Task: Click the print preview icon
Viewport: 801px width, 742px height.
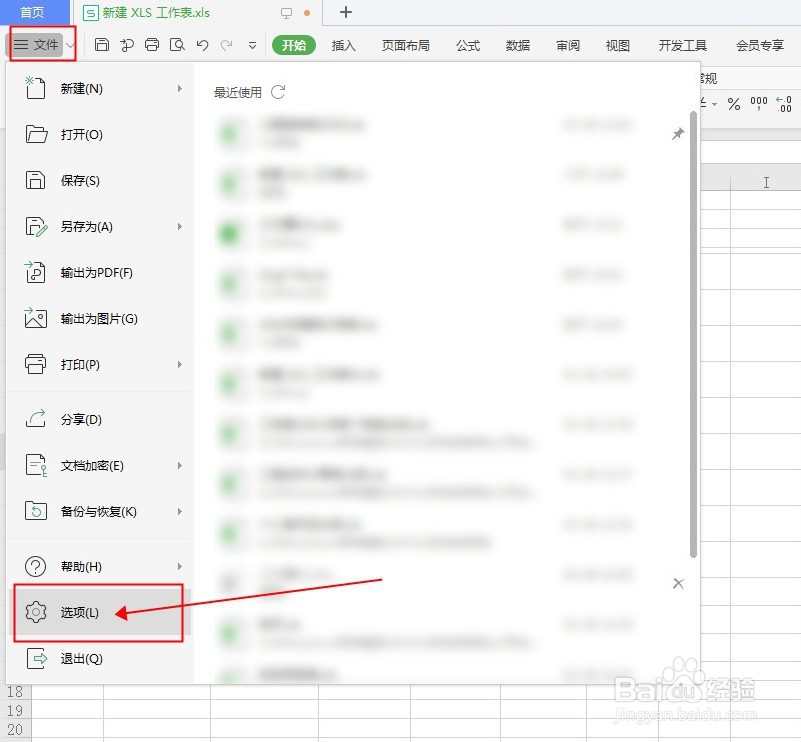Action: (177, 45)
